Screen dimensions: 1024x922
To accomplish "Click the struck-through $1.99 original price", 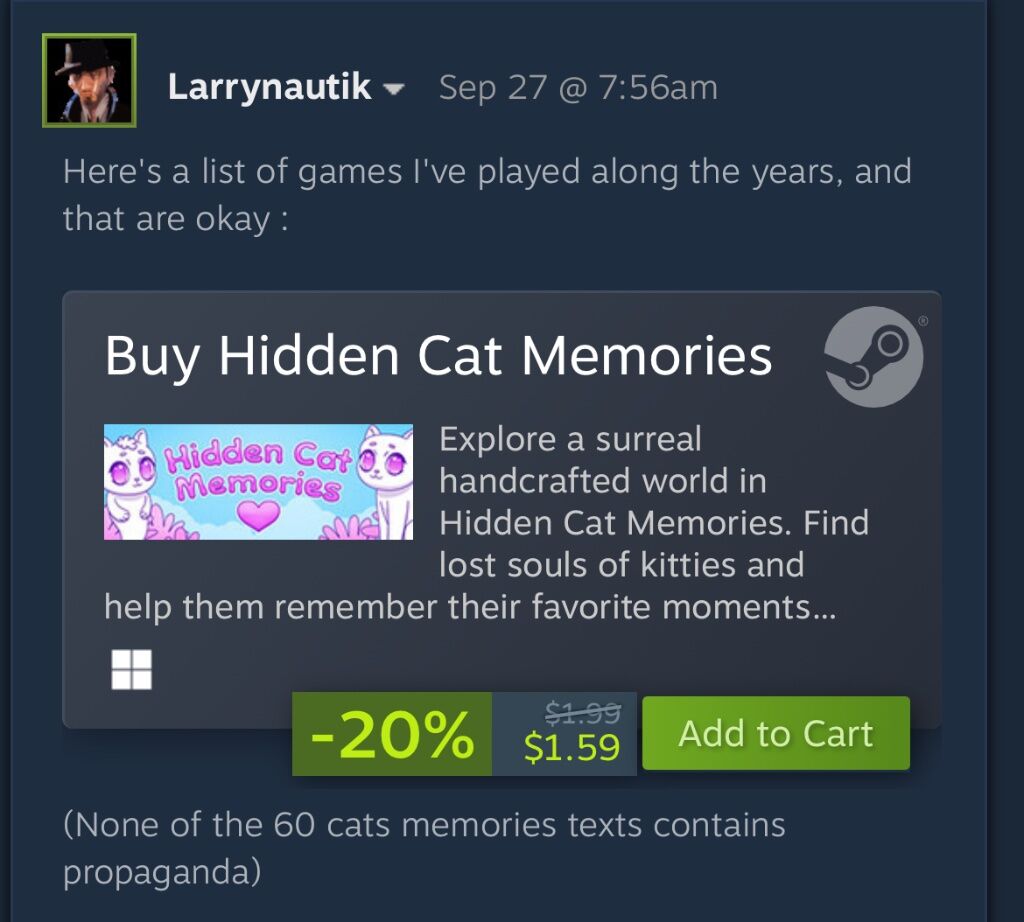I will point(583,712).
